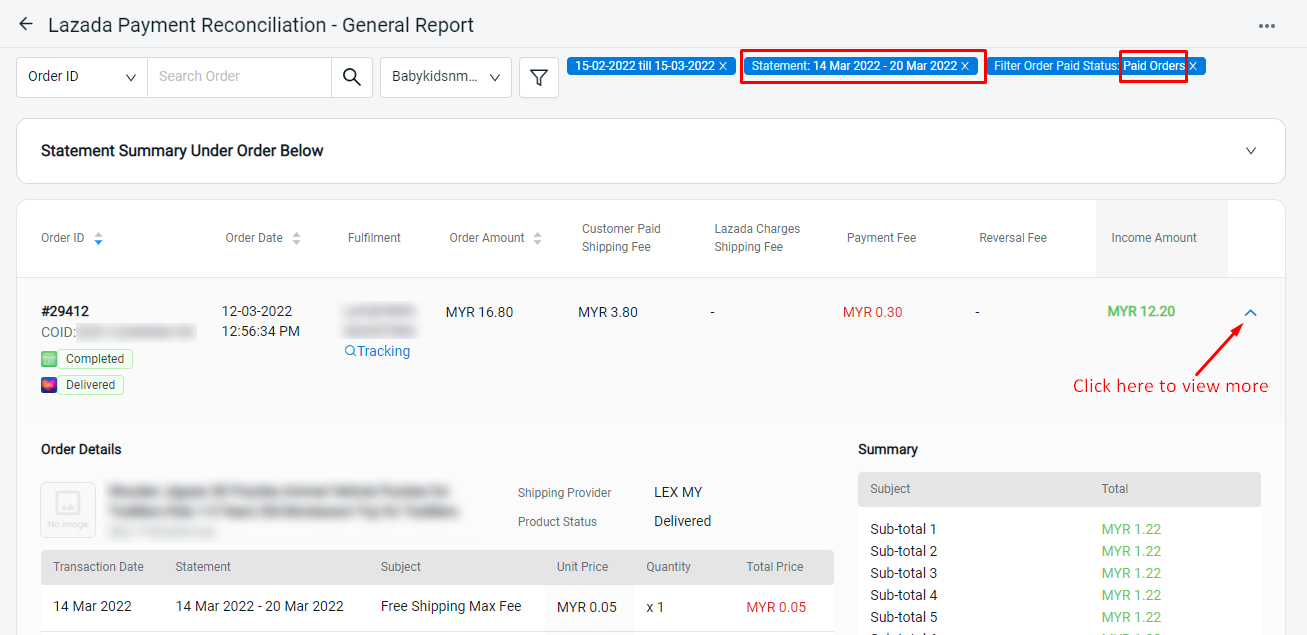Click the icon on the Completed status badge

tap(49, 358)
